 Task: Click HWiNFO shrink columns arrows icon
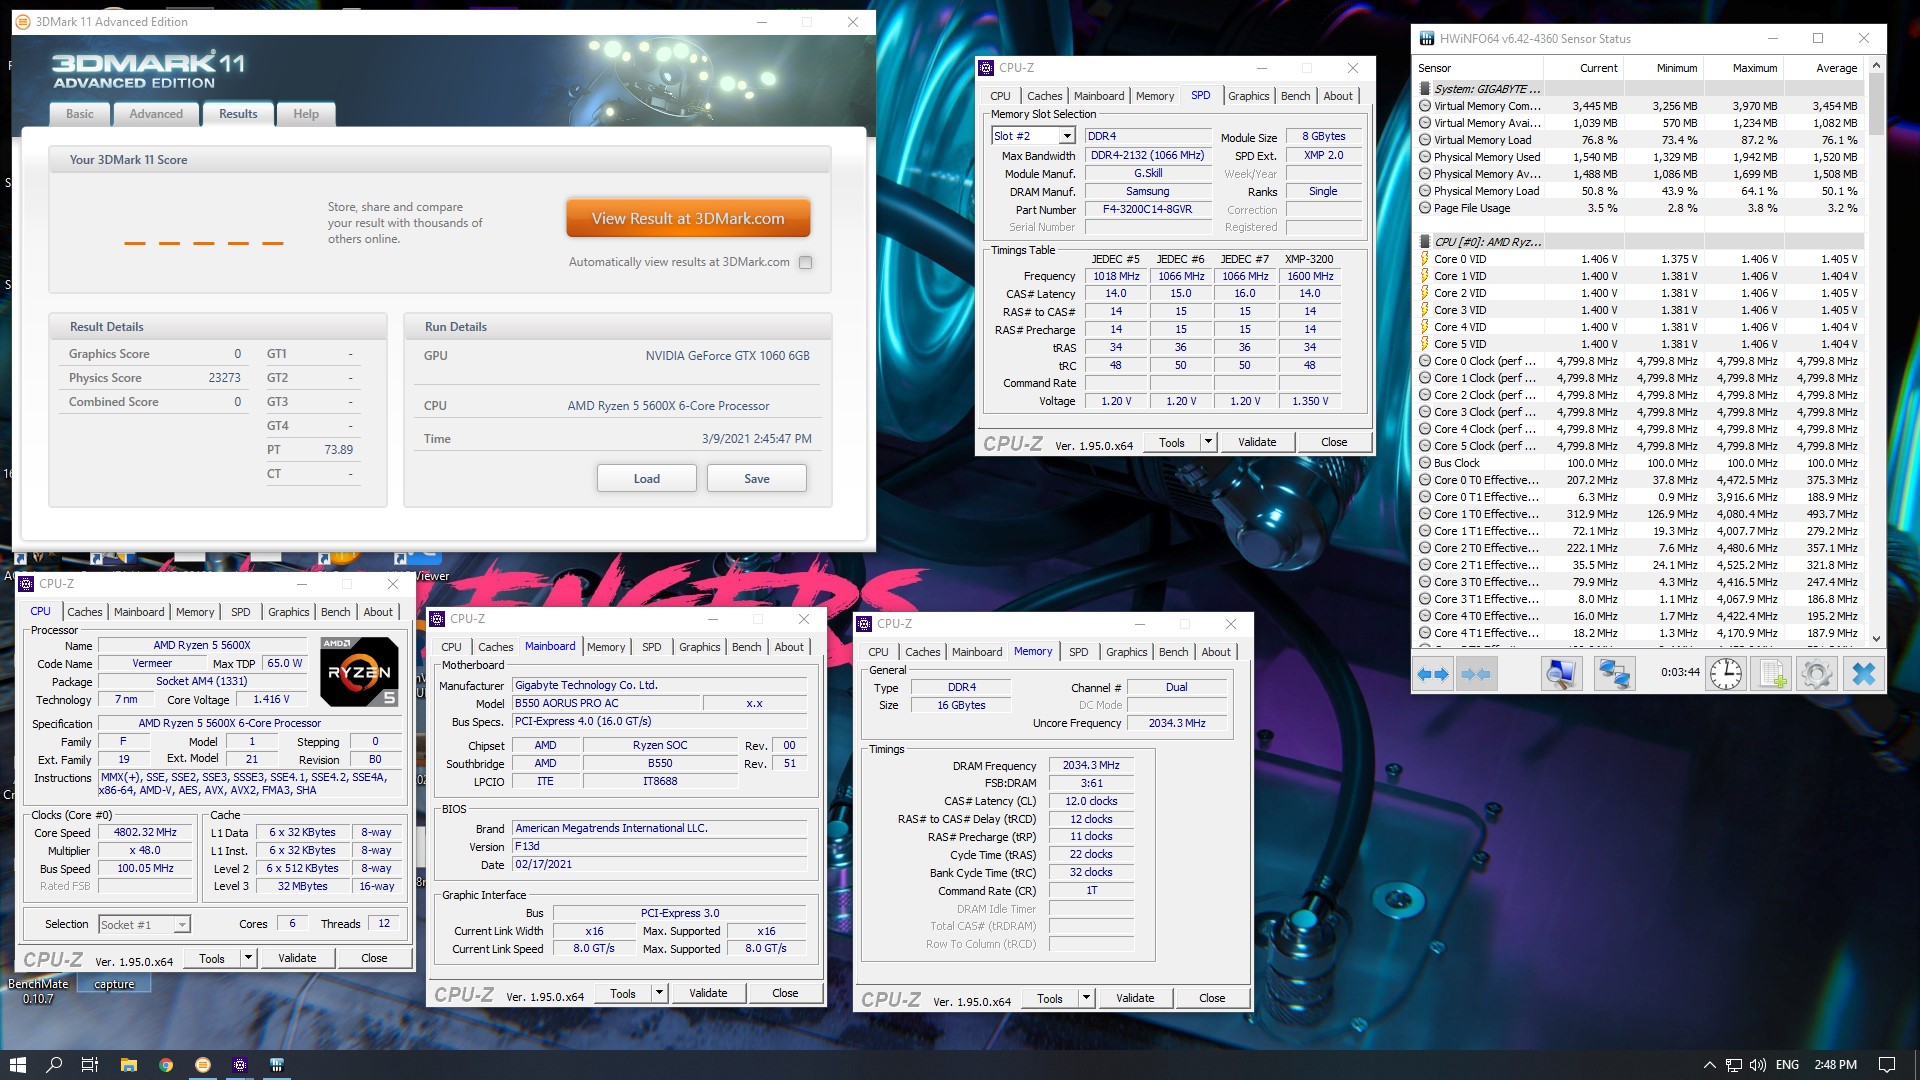(1476, 674)
